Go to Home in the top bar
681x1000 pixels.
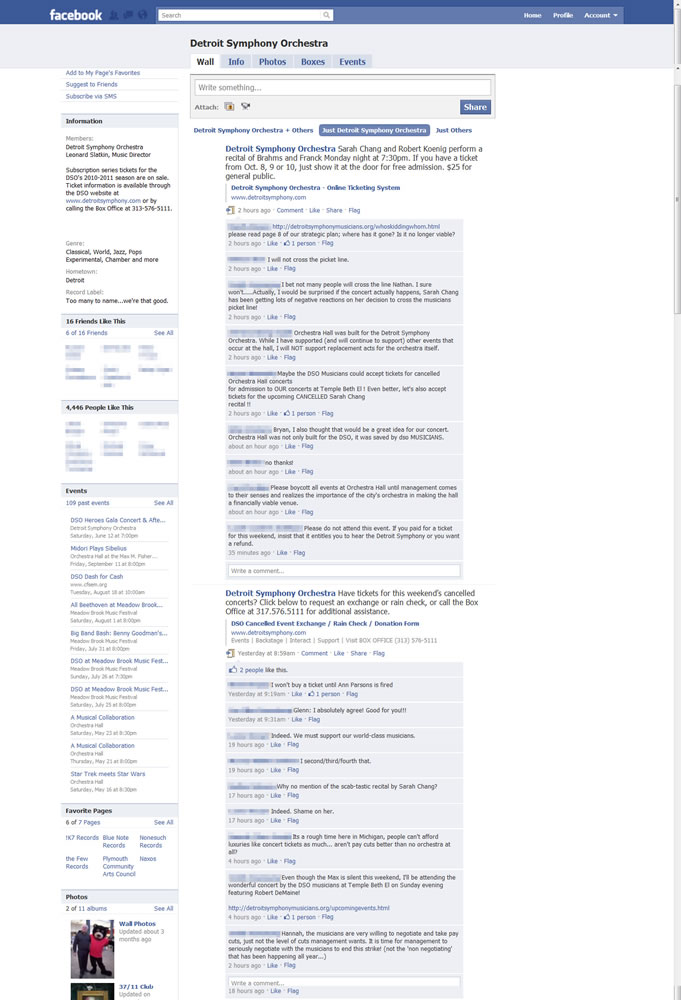point(532,15)
